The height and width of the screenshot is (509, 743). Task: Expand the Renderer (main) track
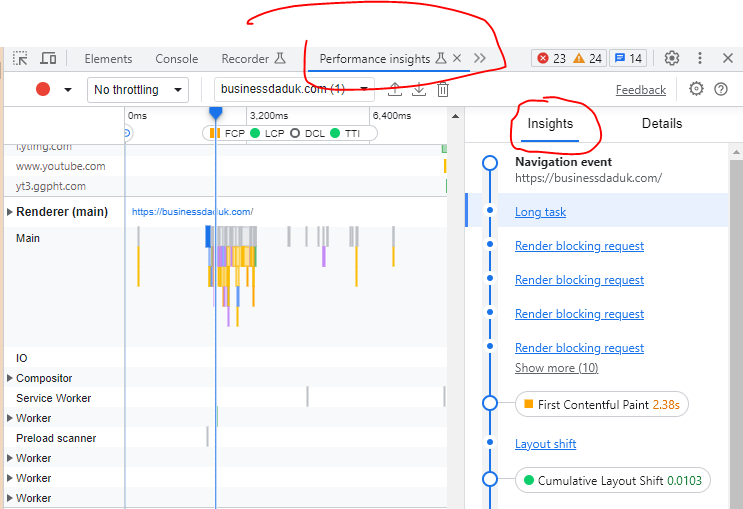(10, 212)
